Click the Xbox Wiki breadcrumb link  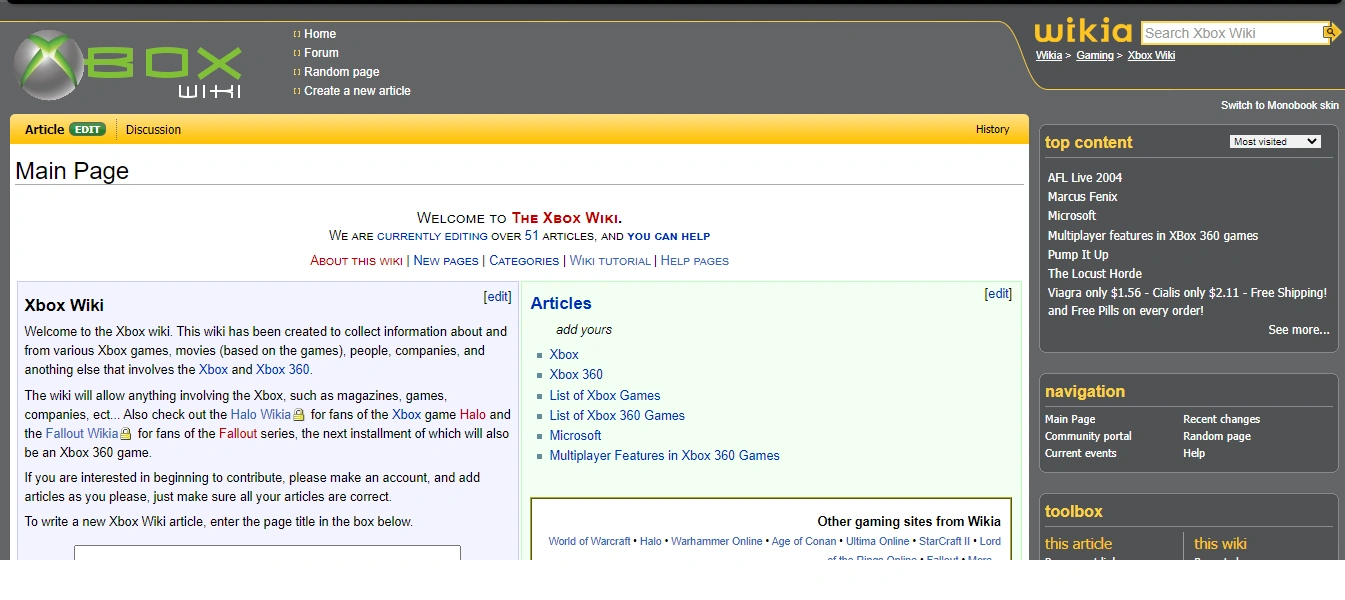click(1151, 56)
